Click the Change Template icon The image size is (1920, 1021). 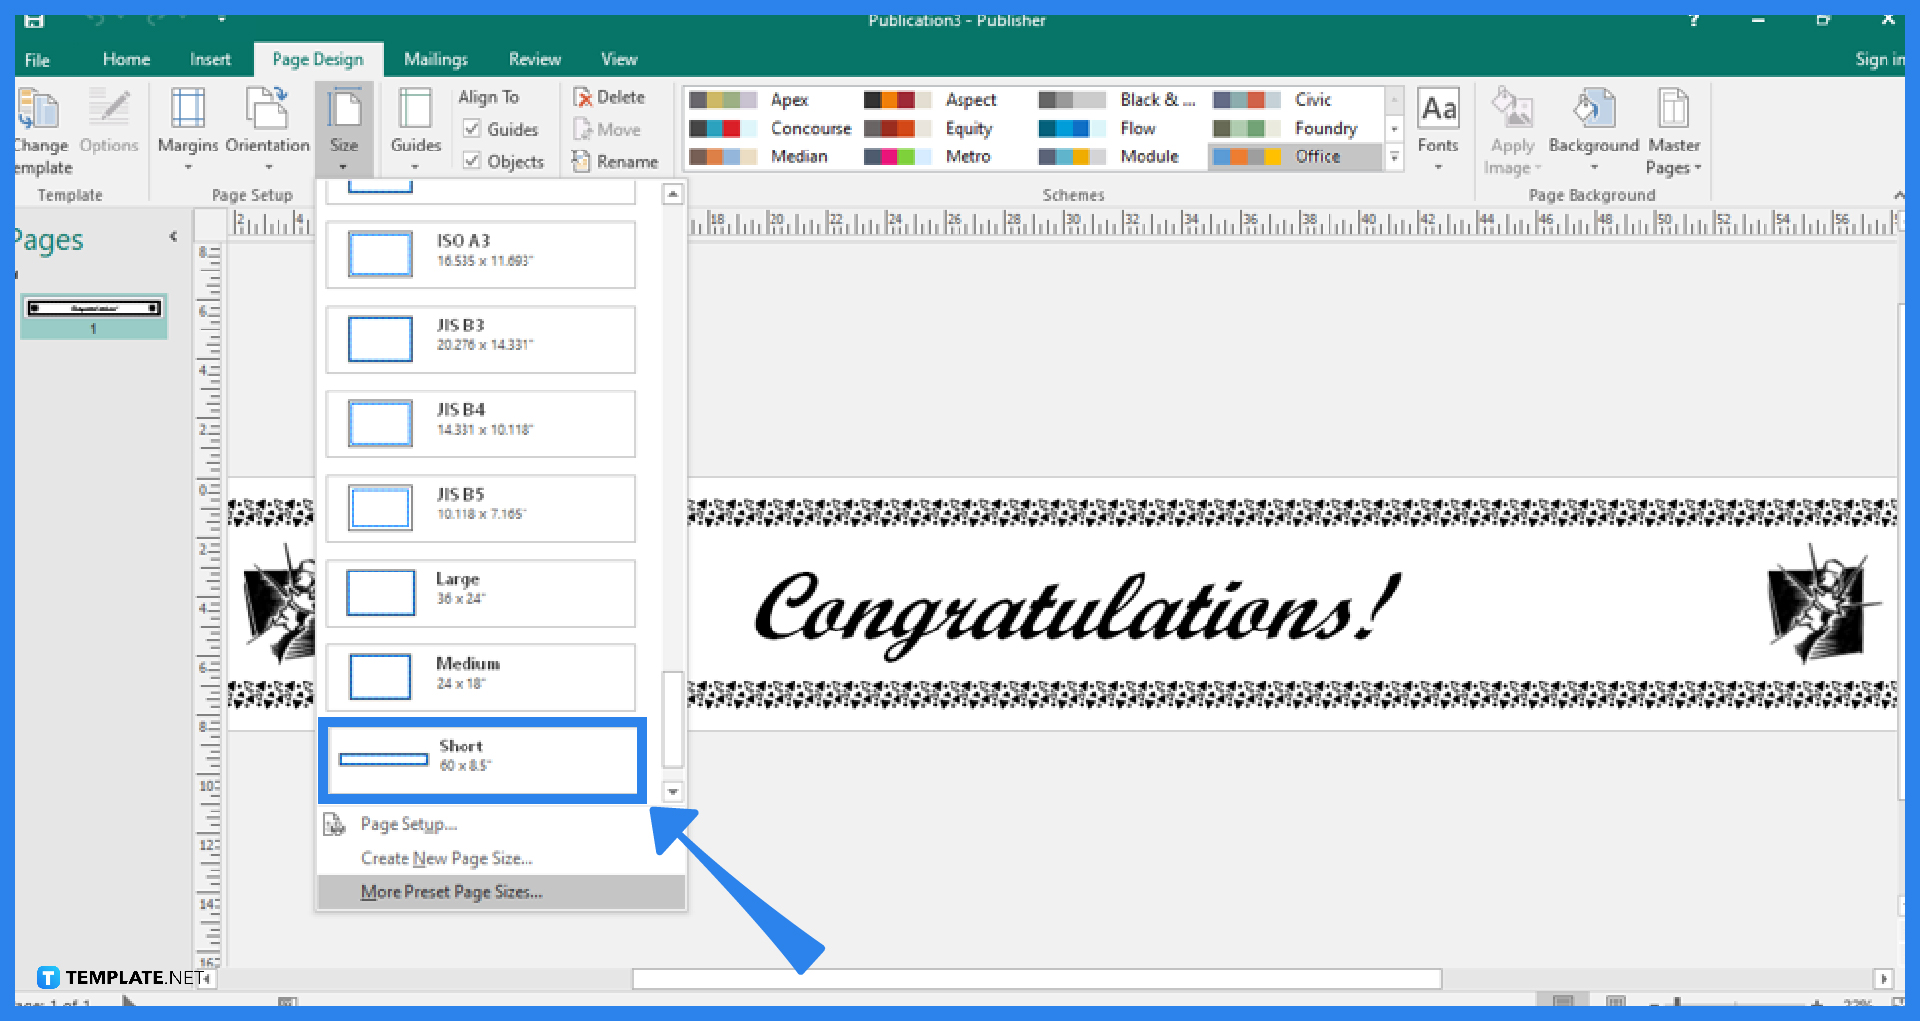point(39,109)
